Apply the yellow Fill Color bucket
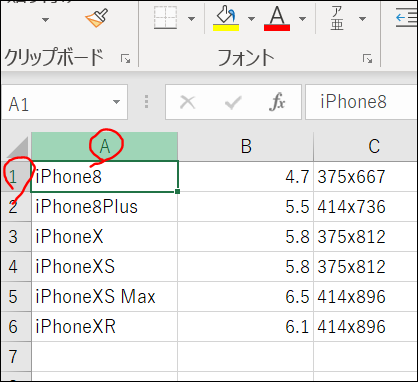 pyautogui.click(x=226, y=18)
